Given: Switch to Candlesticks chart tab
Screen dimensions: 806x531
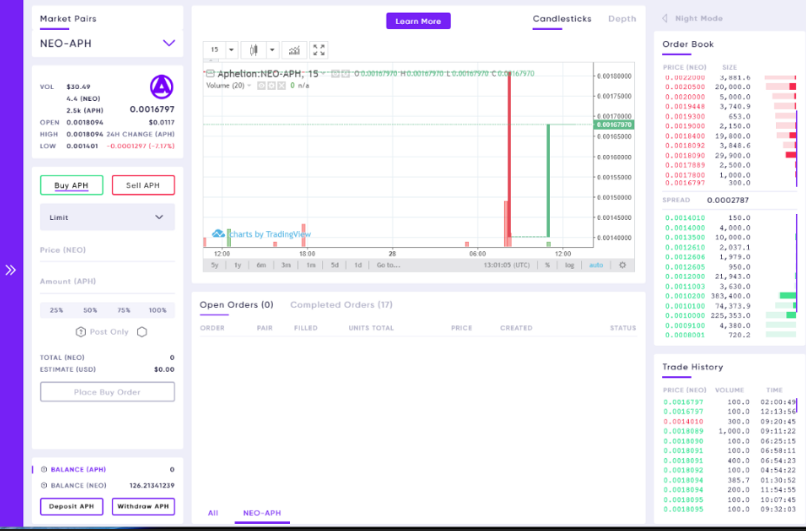Looking at the screenshot, I should point(562,19).
